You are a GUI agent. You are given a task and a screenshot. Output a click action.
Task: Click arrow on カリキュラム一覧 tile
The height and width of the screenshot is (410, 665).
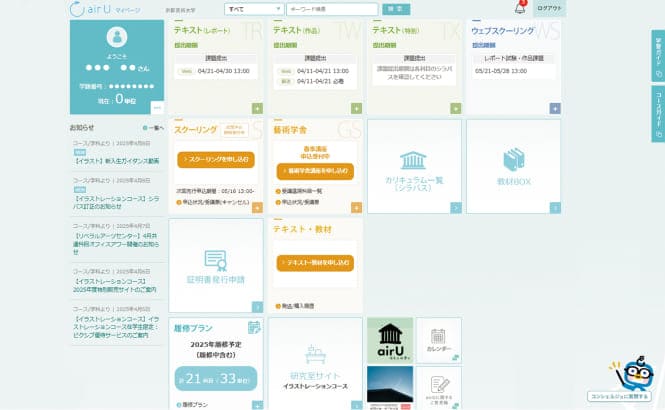click(456, 208)
